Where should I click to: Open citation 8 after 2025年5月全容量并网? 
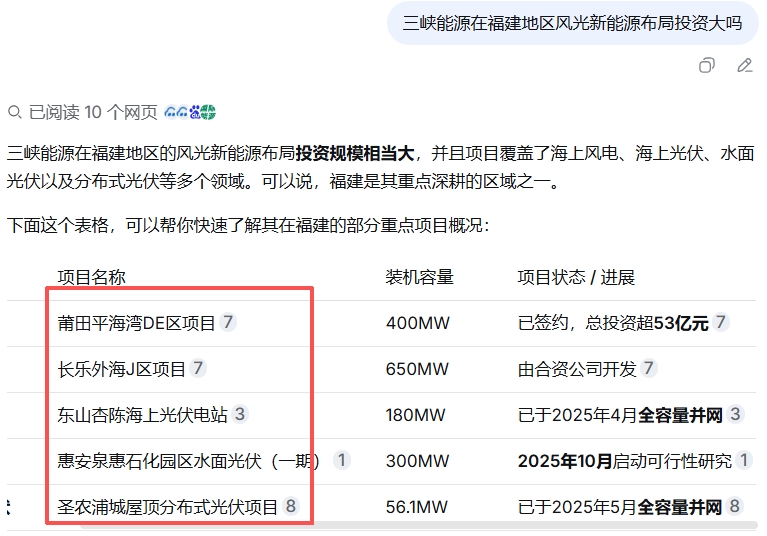tap(735, 506)
